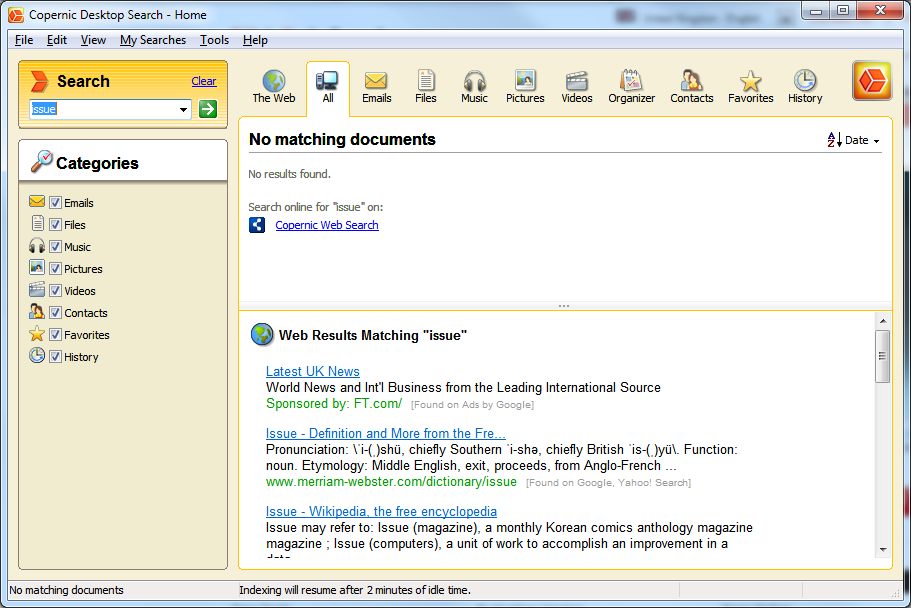Click the pane splitter handle dots
This screenshot has width=911, height=608.
click(x=564, y=306)
